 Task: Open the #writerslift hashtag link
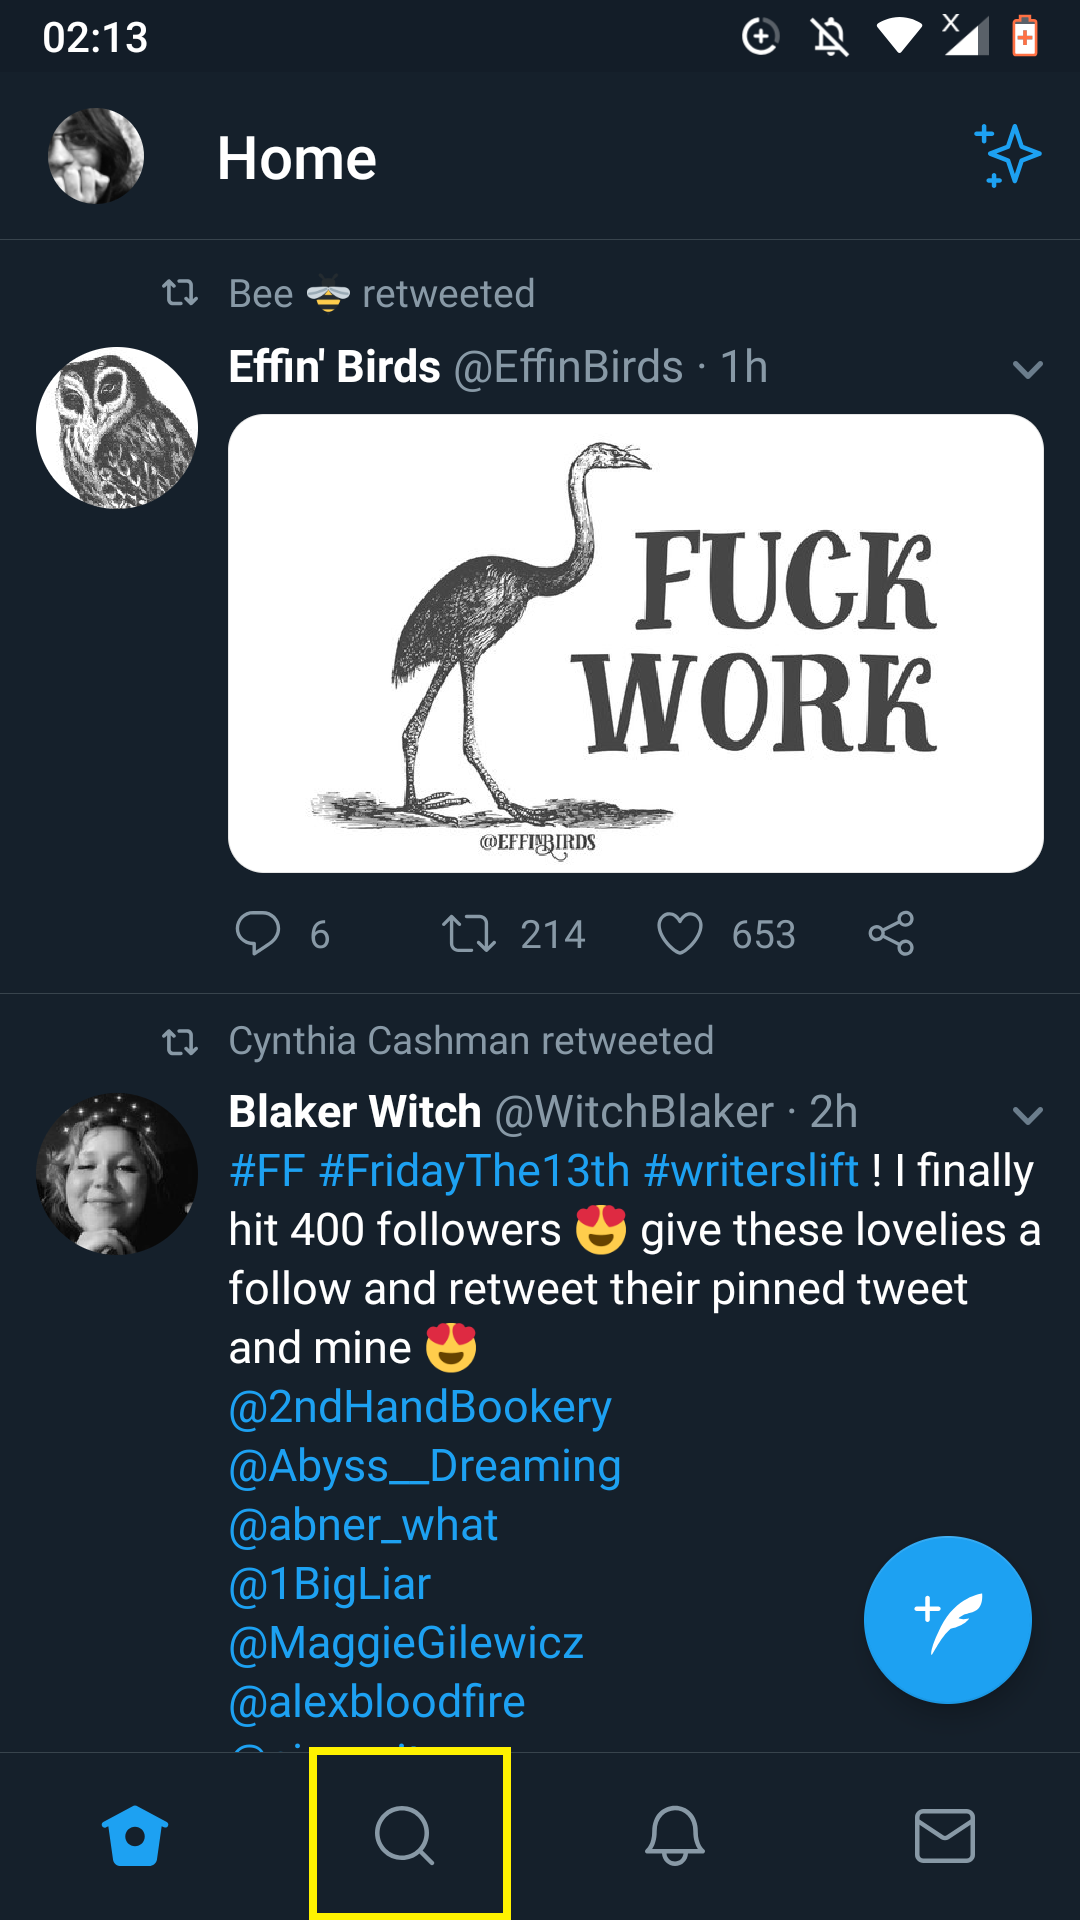[x=752, y=1170]
